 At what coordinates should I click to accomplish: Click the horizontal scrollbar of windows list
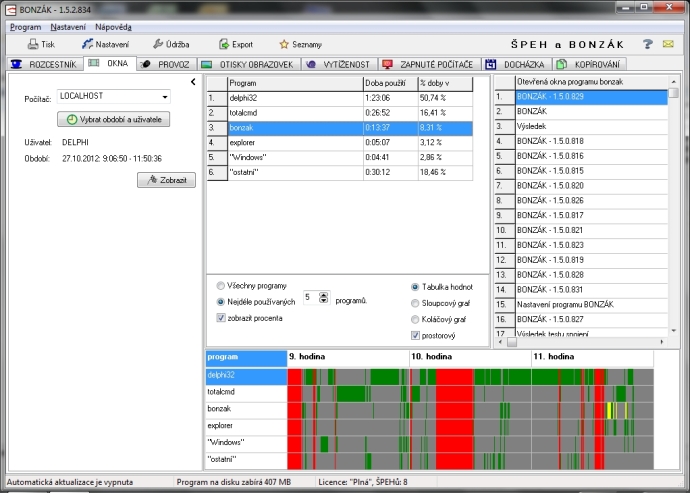pyautogui.click(x=581, y=342)
